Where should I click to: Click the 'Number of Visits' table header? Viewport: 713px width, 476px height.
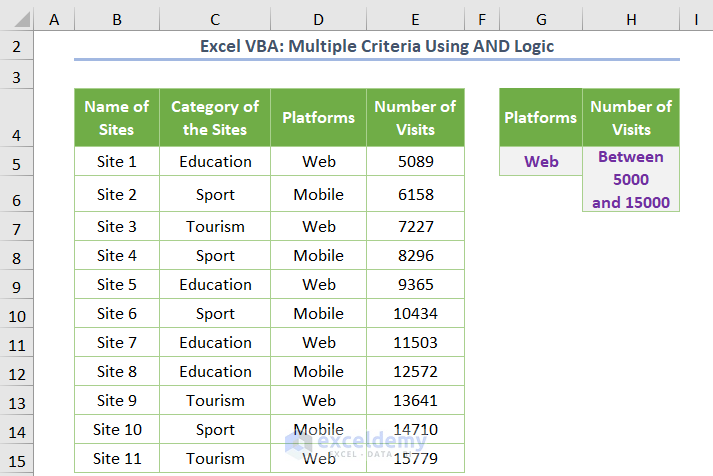415,118
